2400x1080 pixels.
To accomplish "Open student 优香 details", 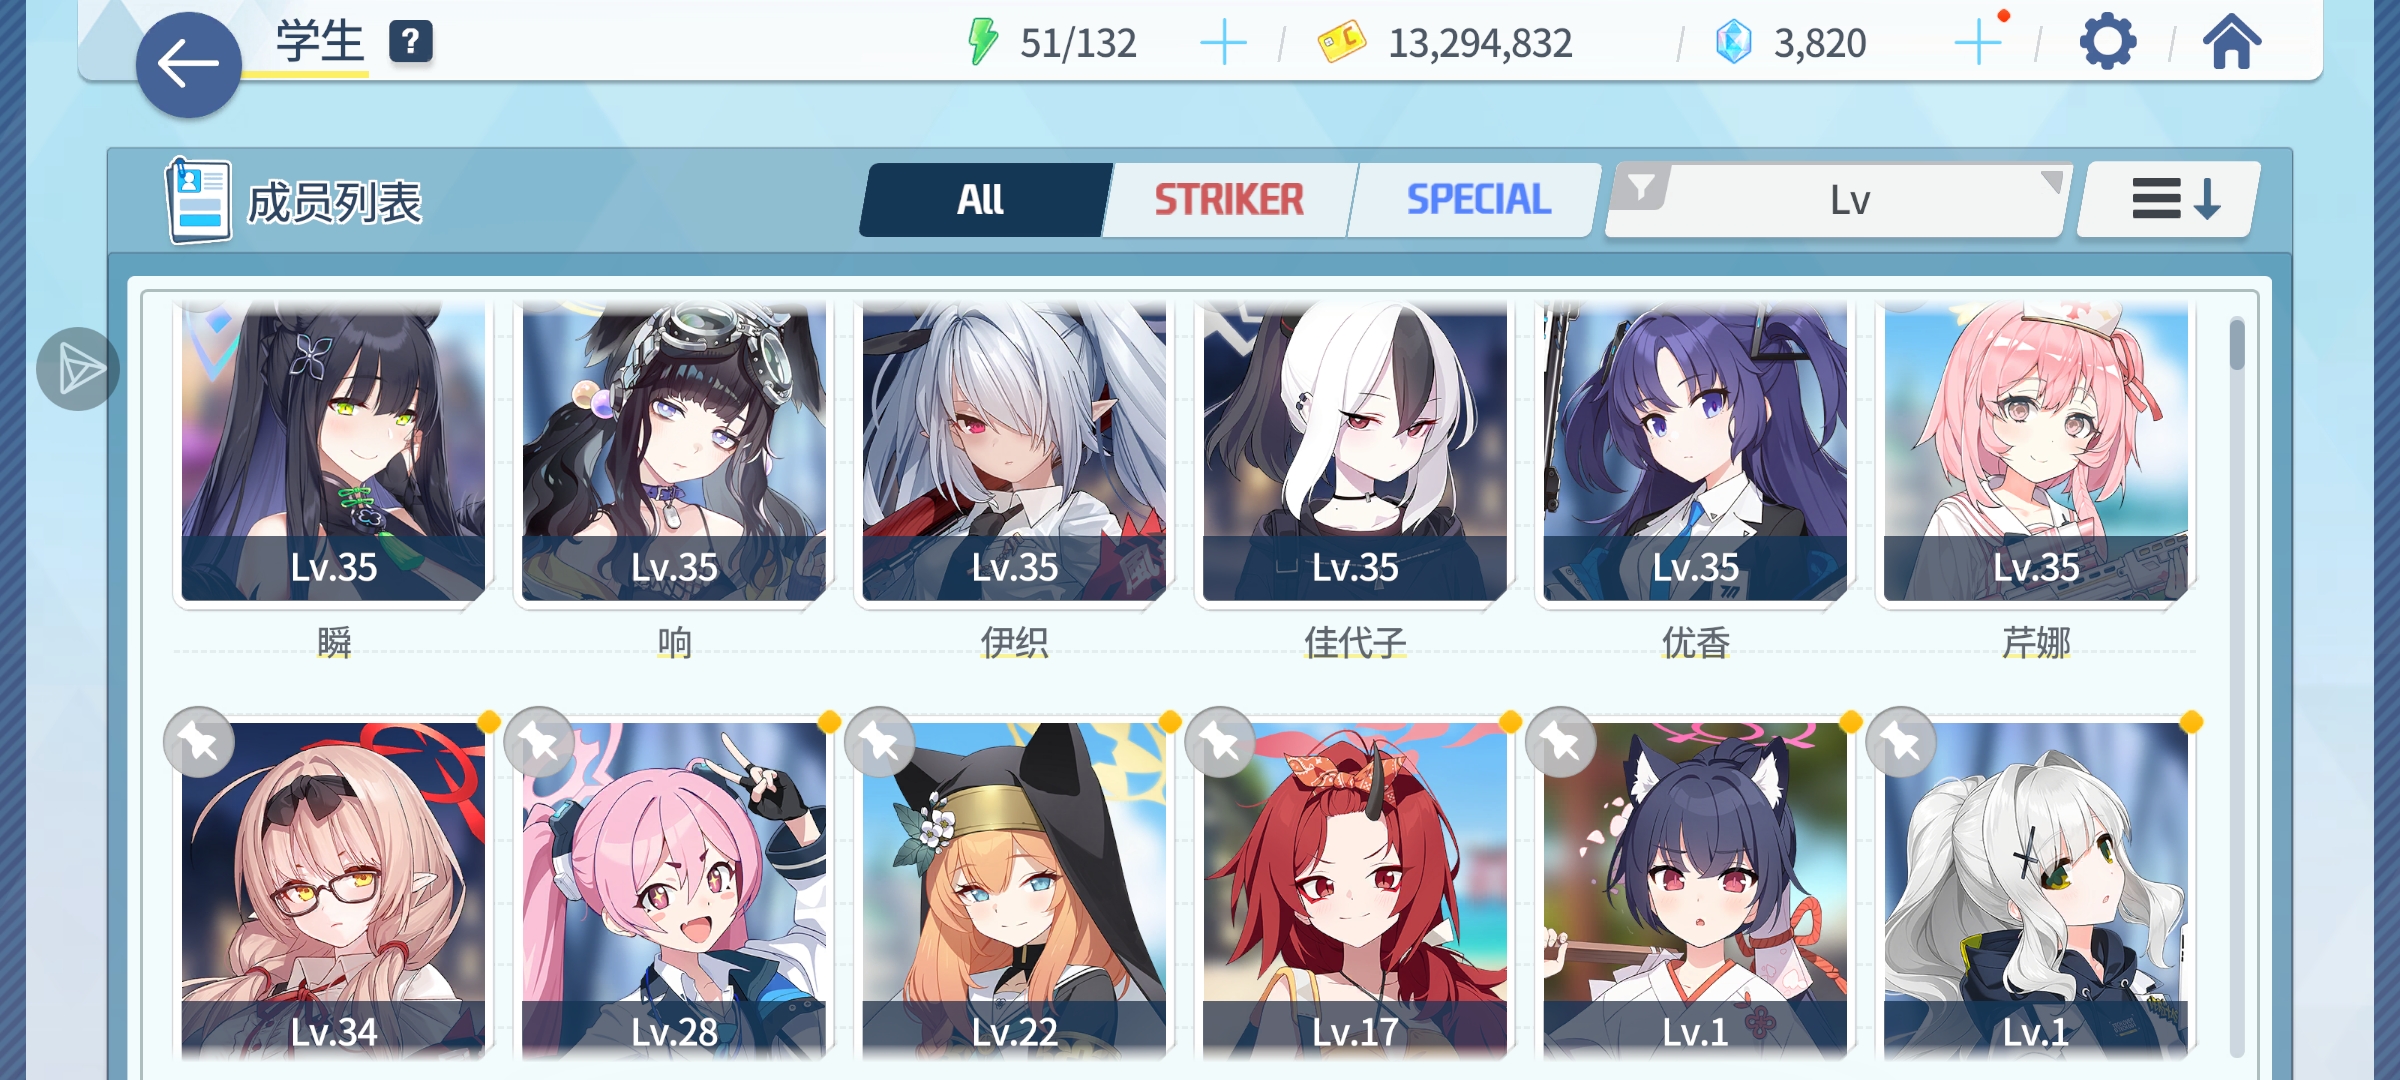I will click(x=1695, y=452).
